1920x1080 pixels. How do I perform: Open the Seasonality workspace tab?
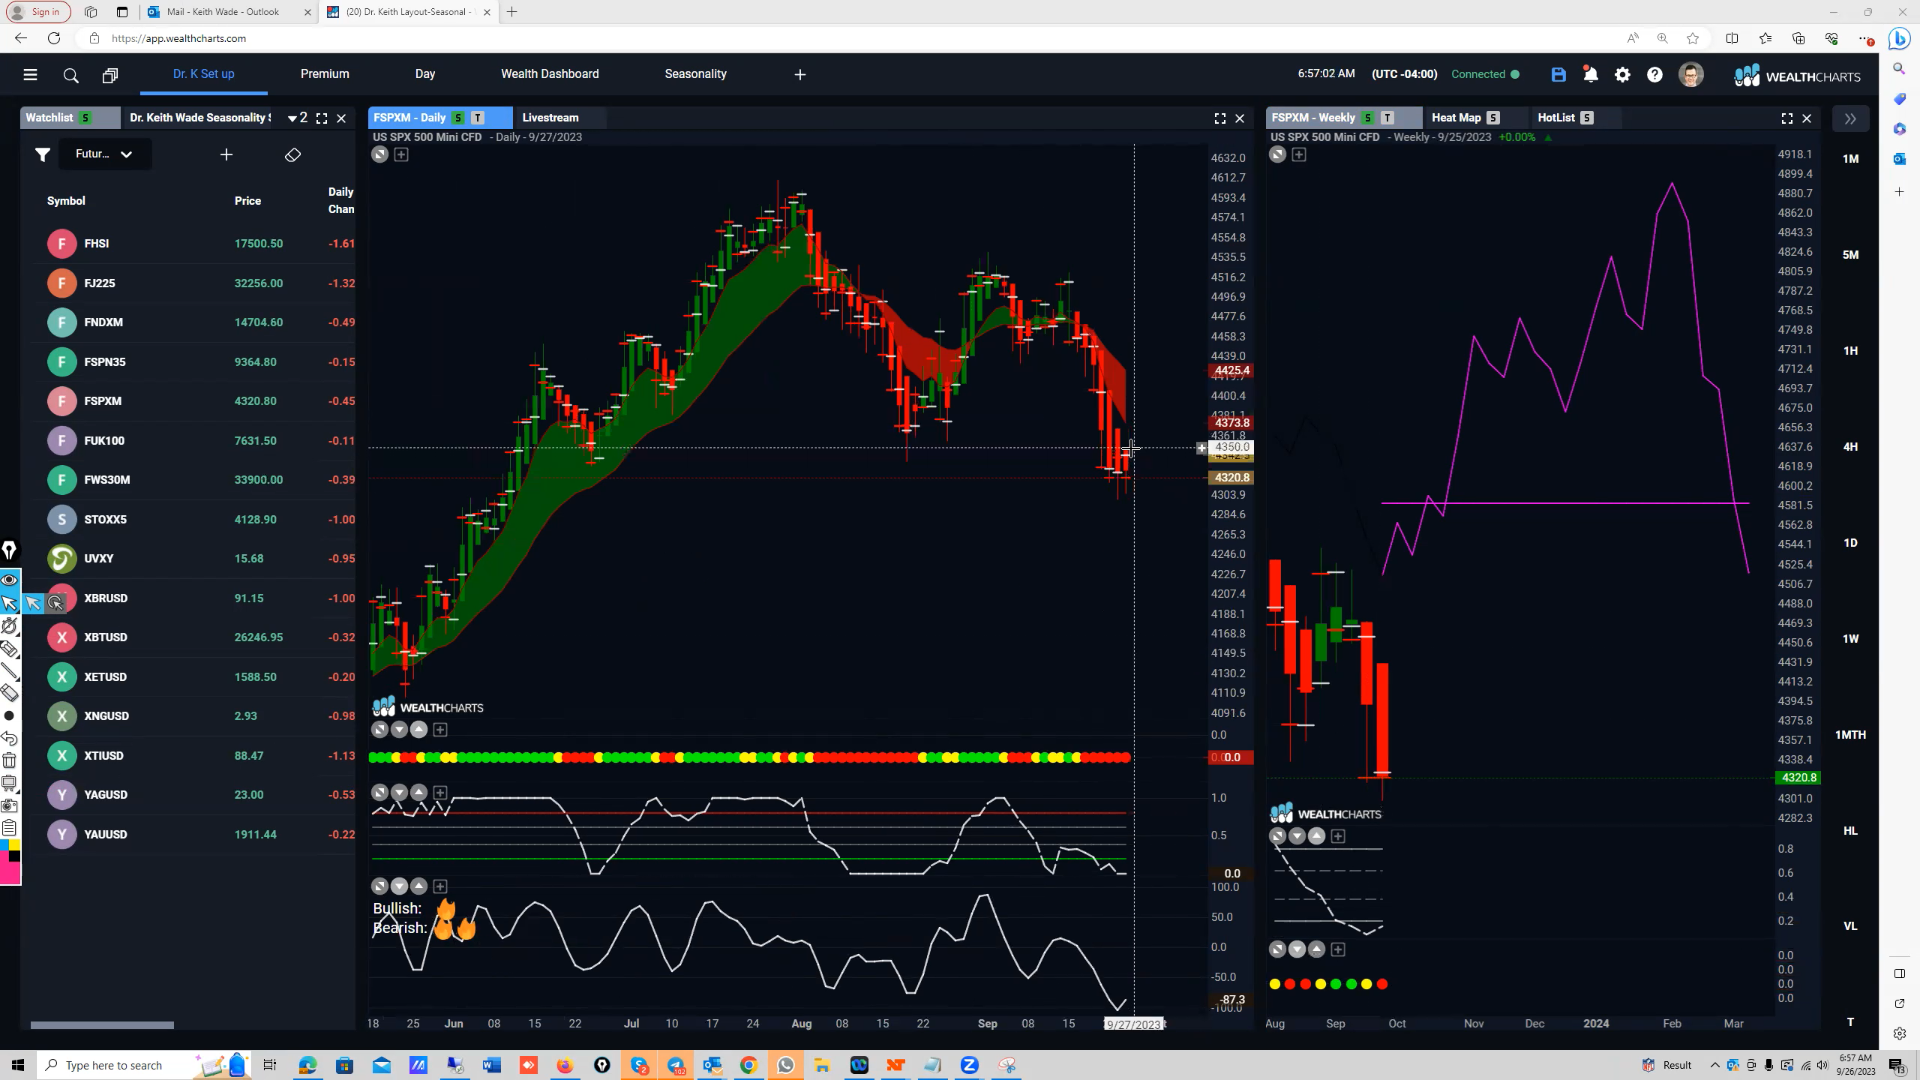point(696,74)
